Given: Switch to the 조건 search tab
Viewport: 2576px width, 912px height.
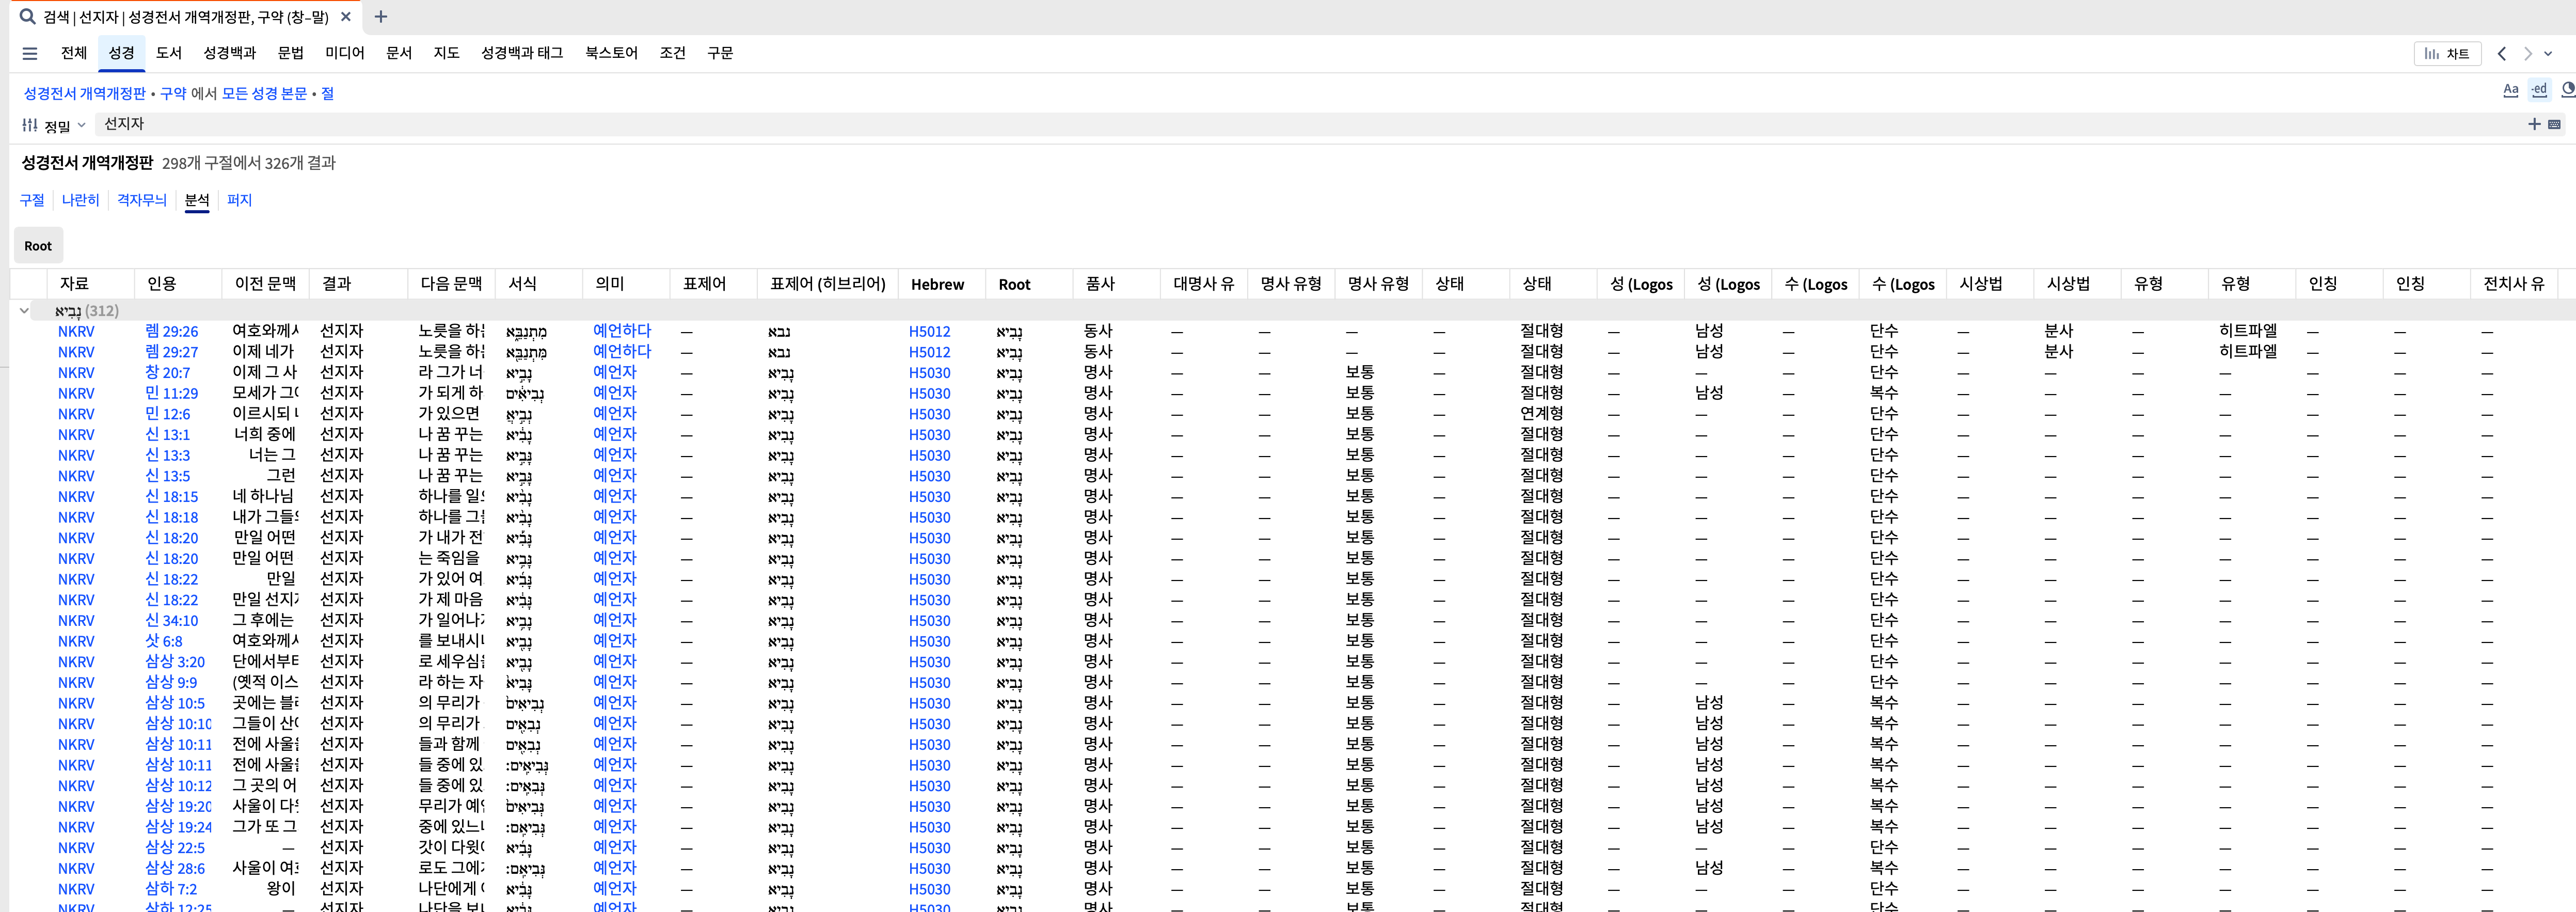Looking at the screenshot, I should point(673,53).
